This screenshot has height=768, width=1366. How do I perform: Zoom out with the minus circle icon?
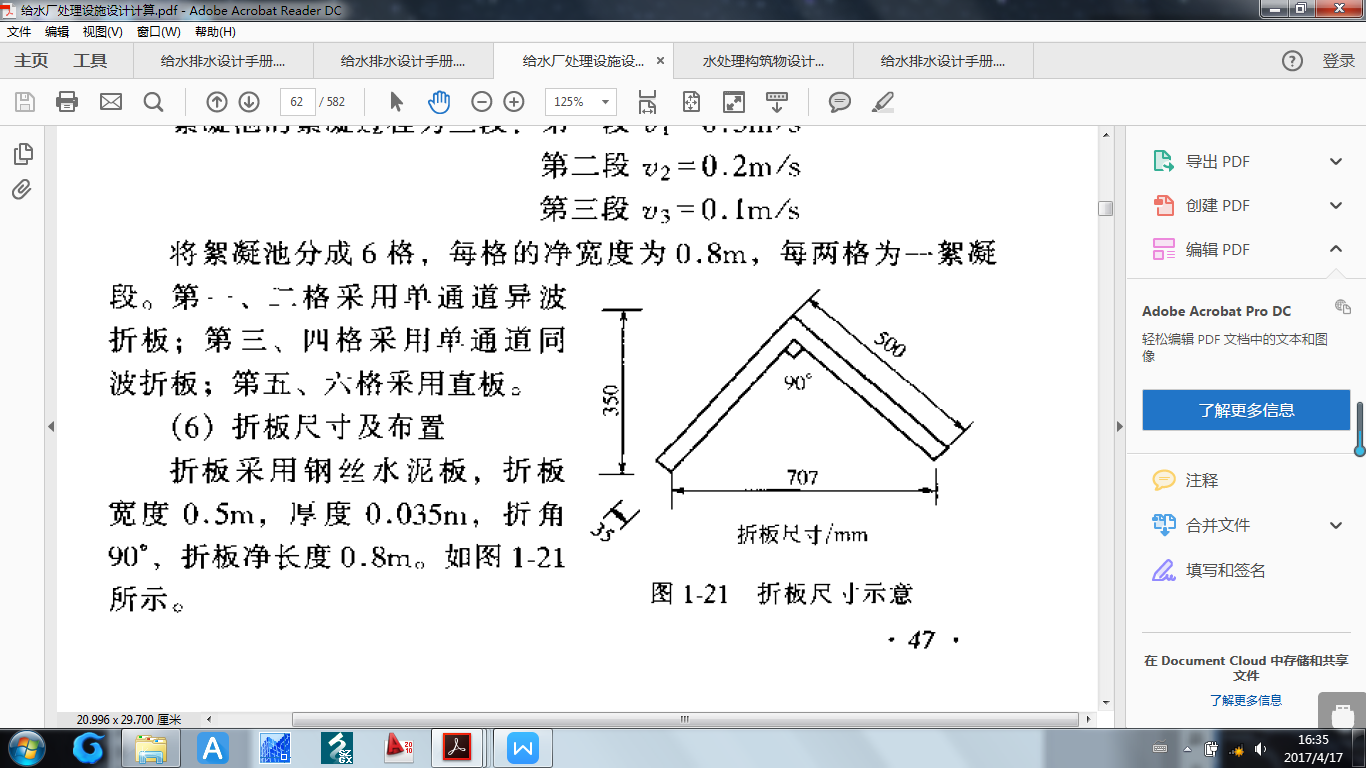pyautogui.click(x=482, y=101)
